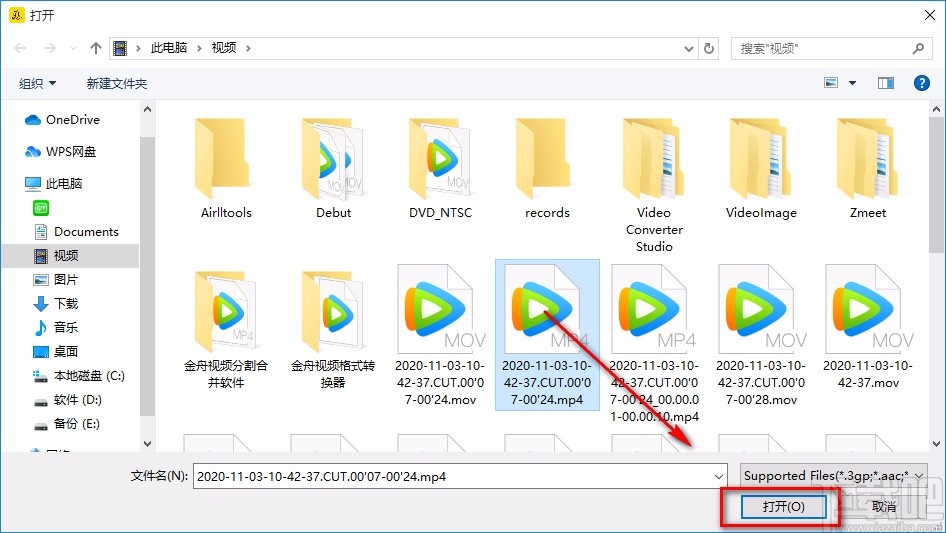946x533 pixels.
Task: Open help with the question icon
Action: pos(922,83)
